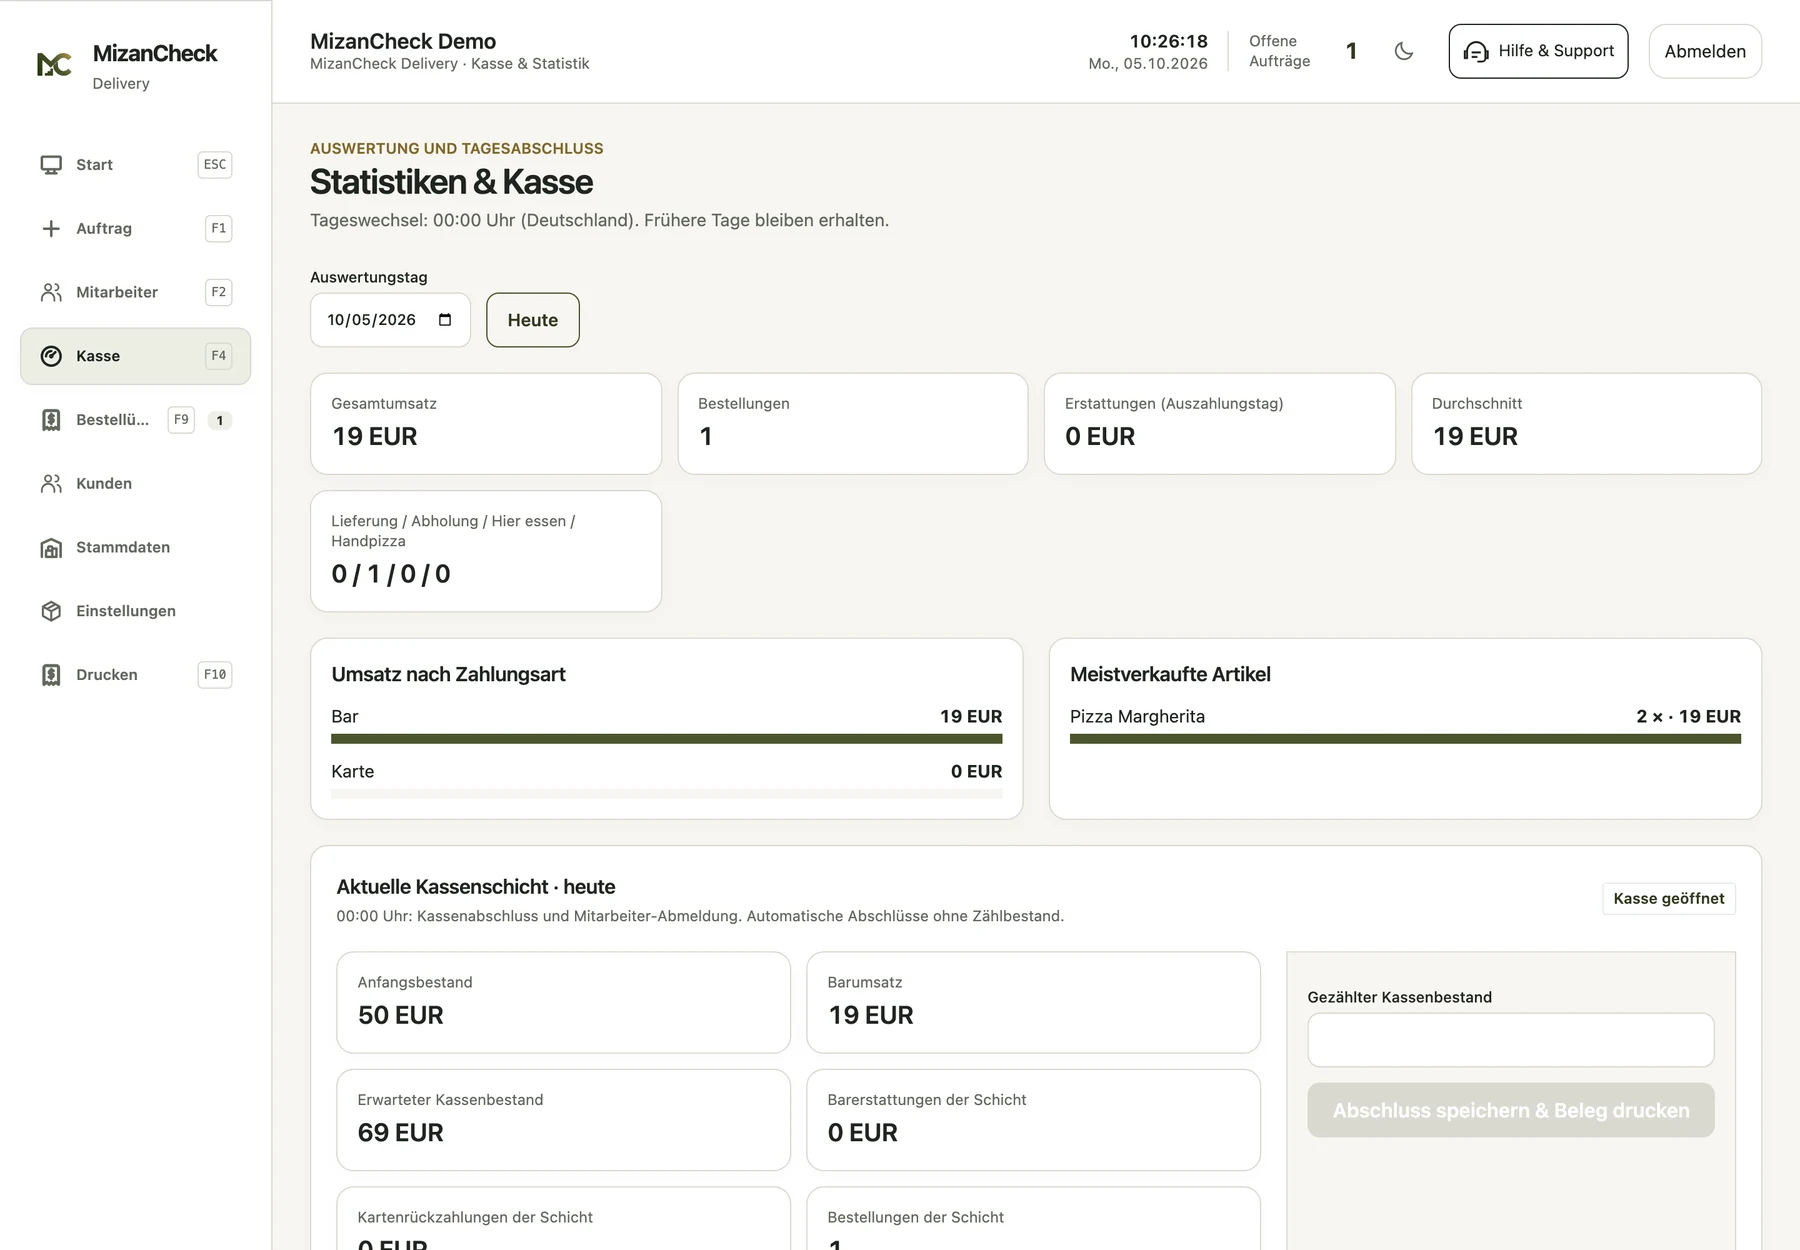This screenshot has height=1250, width=1800.
Task: Click the Kasse gauge icon
Action: (x=51, y=356)
